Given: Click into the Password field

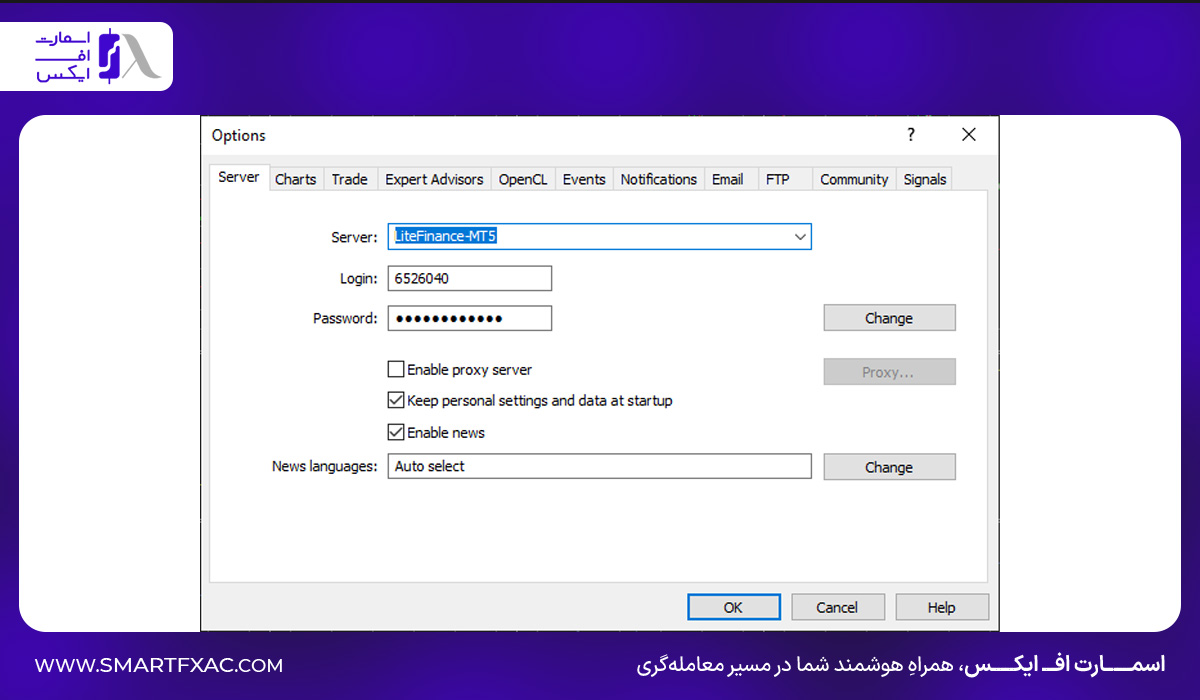Looking at the screenshot, I should tap(470, 318).
